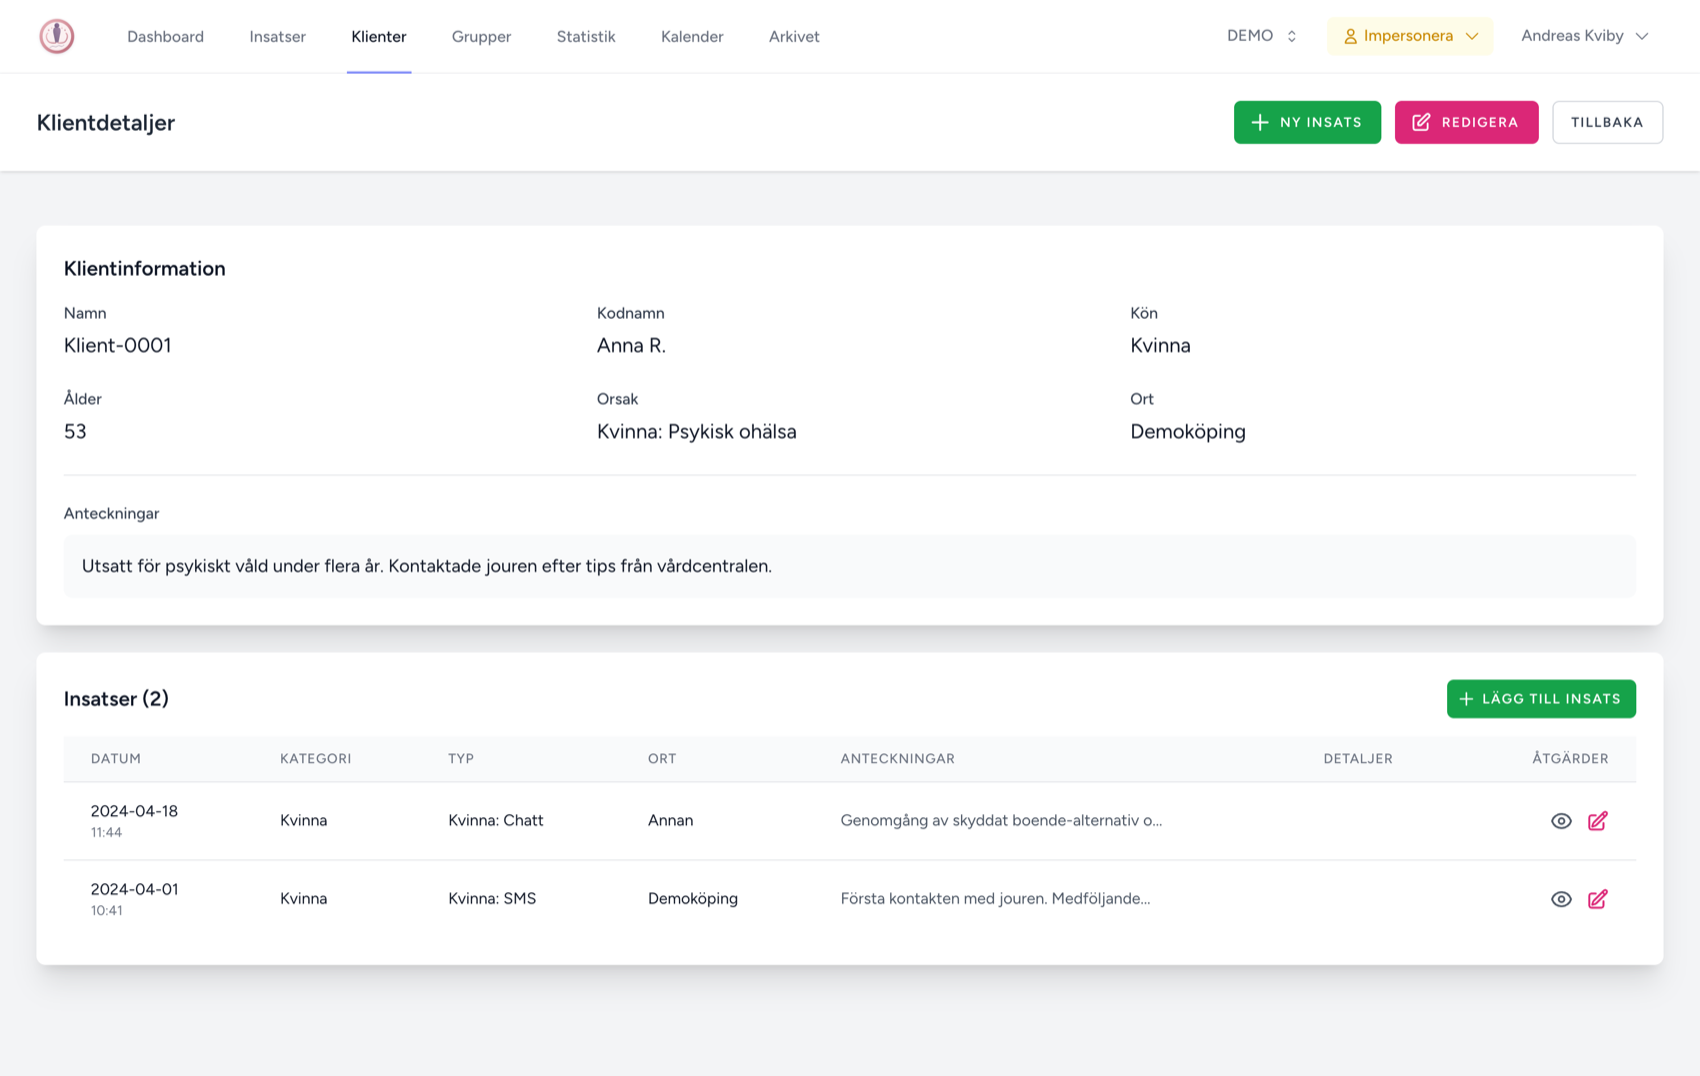
Task: Click the age value 53
Action: pos(75,431)
